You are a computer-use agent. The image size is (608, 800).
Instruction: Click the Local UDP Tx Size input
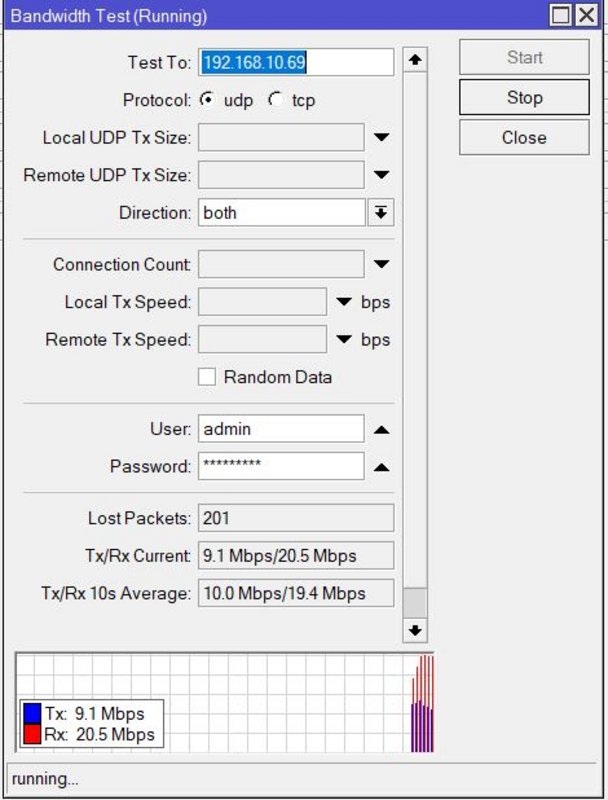click(x=281, y=137)
